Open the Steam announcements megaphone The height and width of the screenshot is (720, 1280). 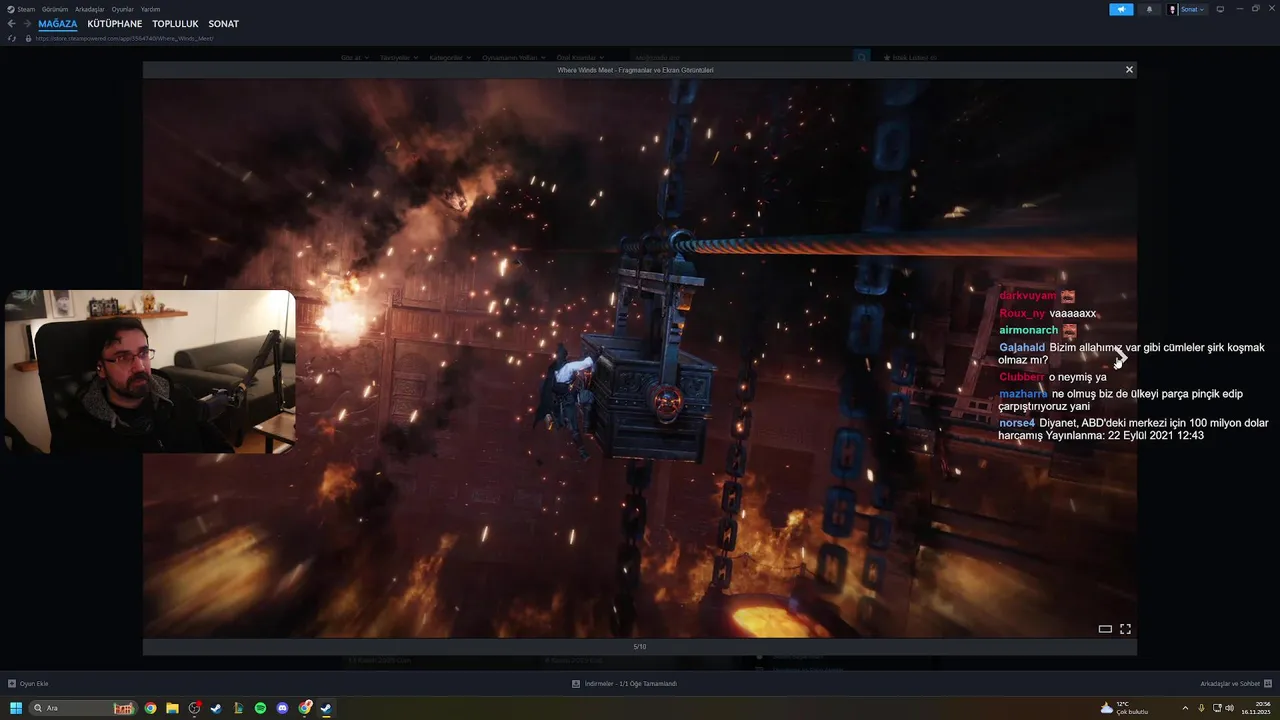point(1121,9)
